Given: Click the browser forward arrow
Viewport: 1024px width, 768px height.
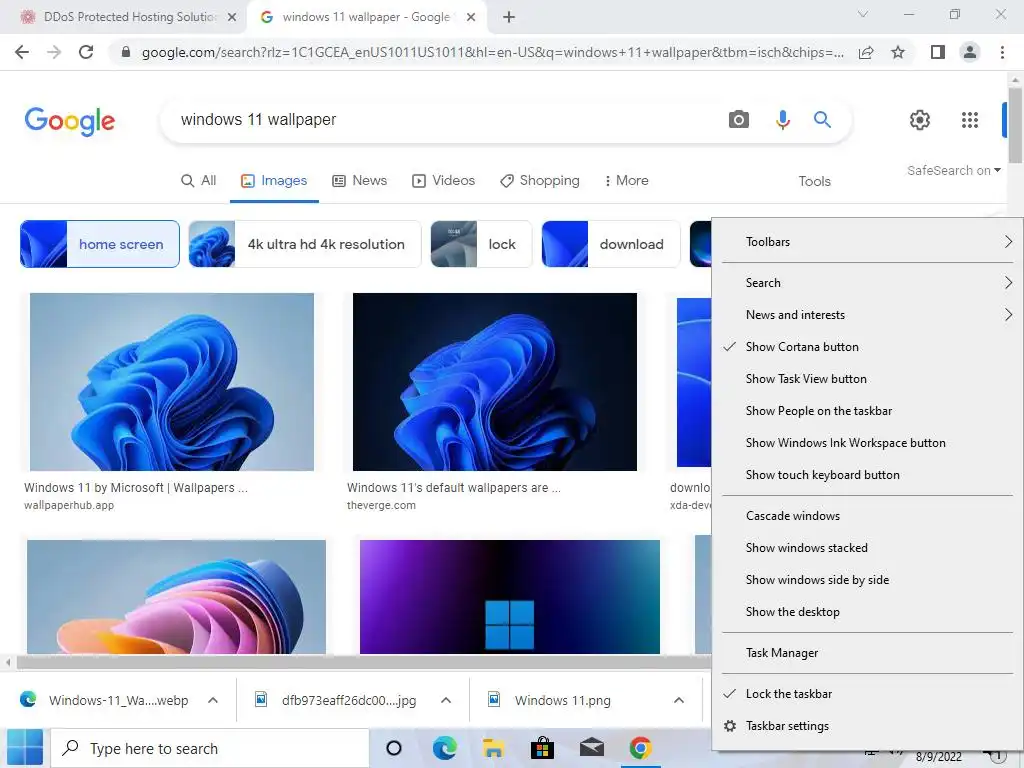Looking at the screenshot, I should (54, 52).
